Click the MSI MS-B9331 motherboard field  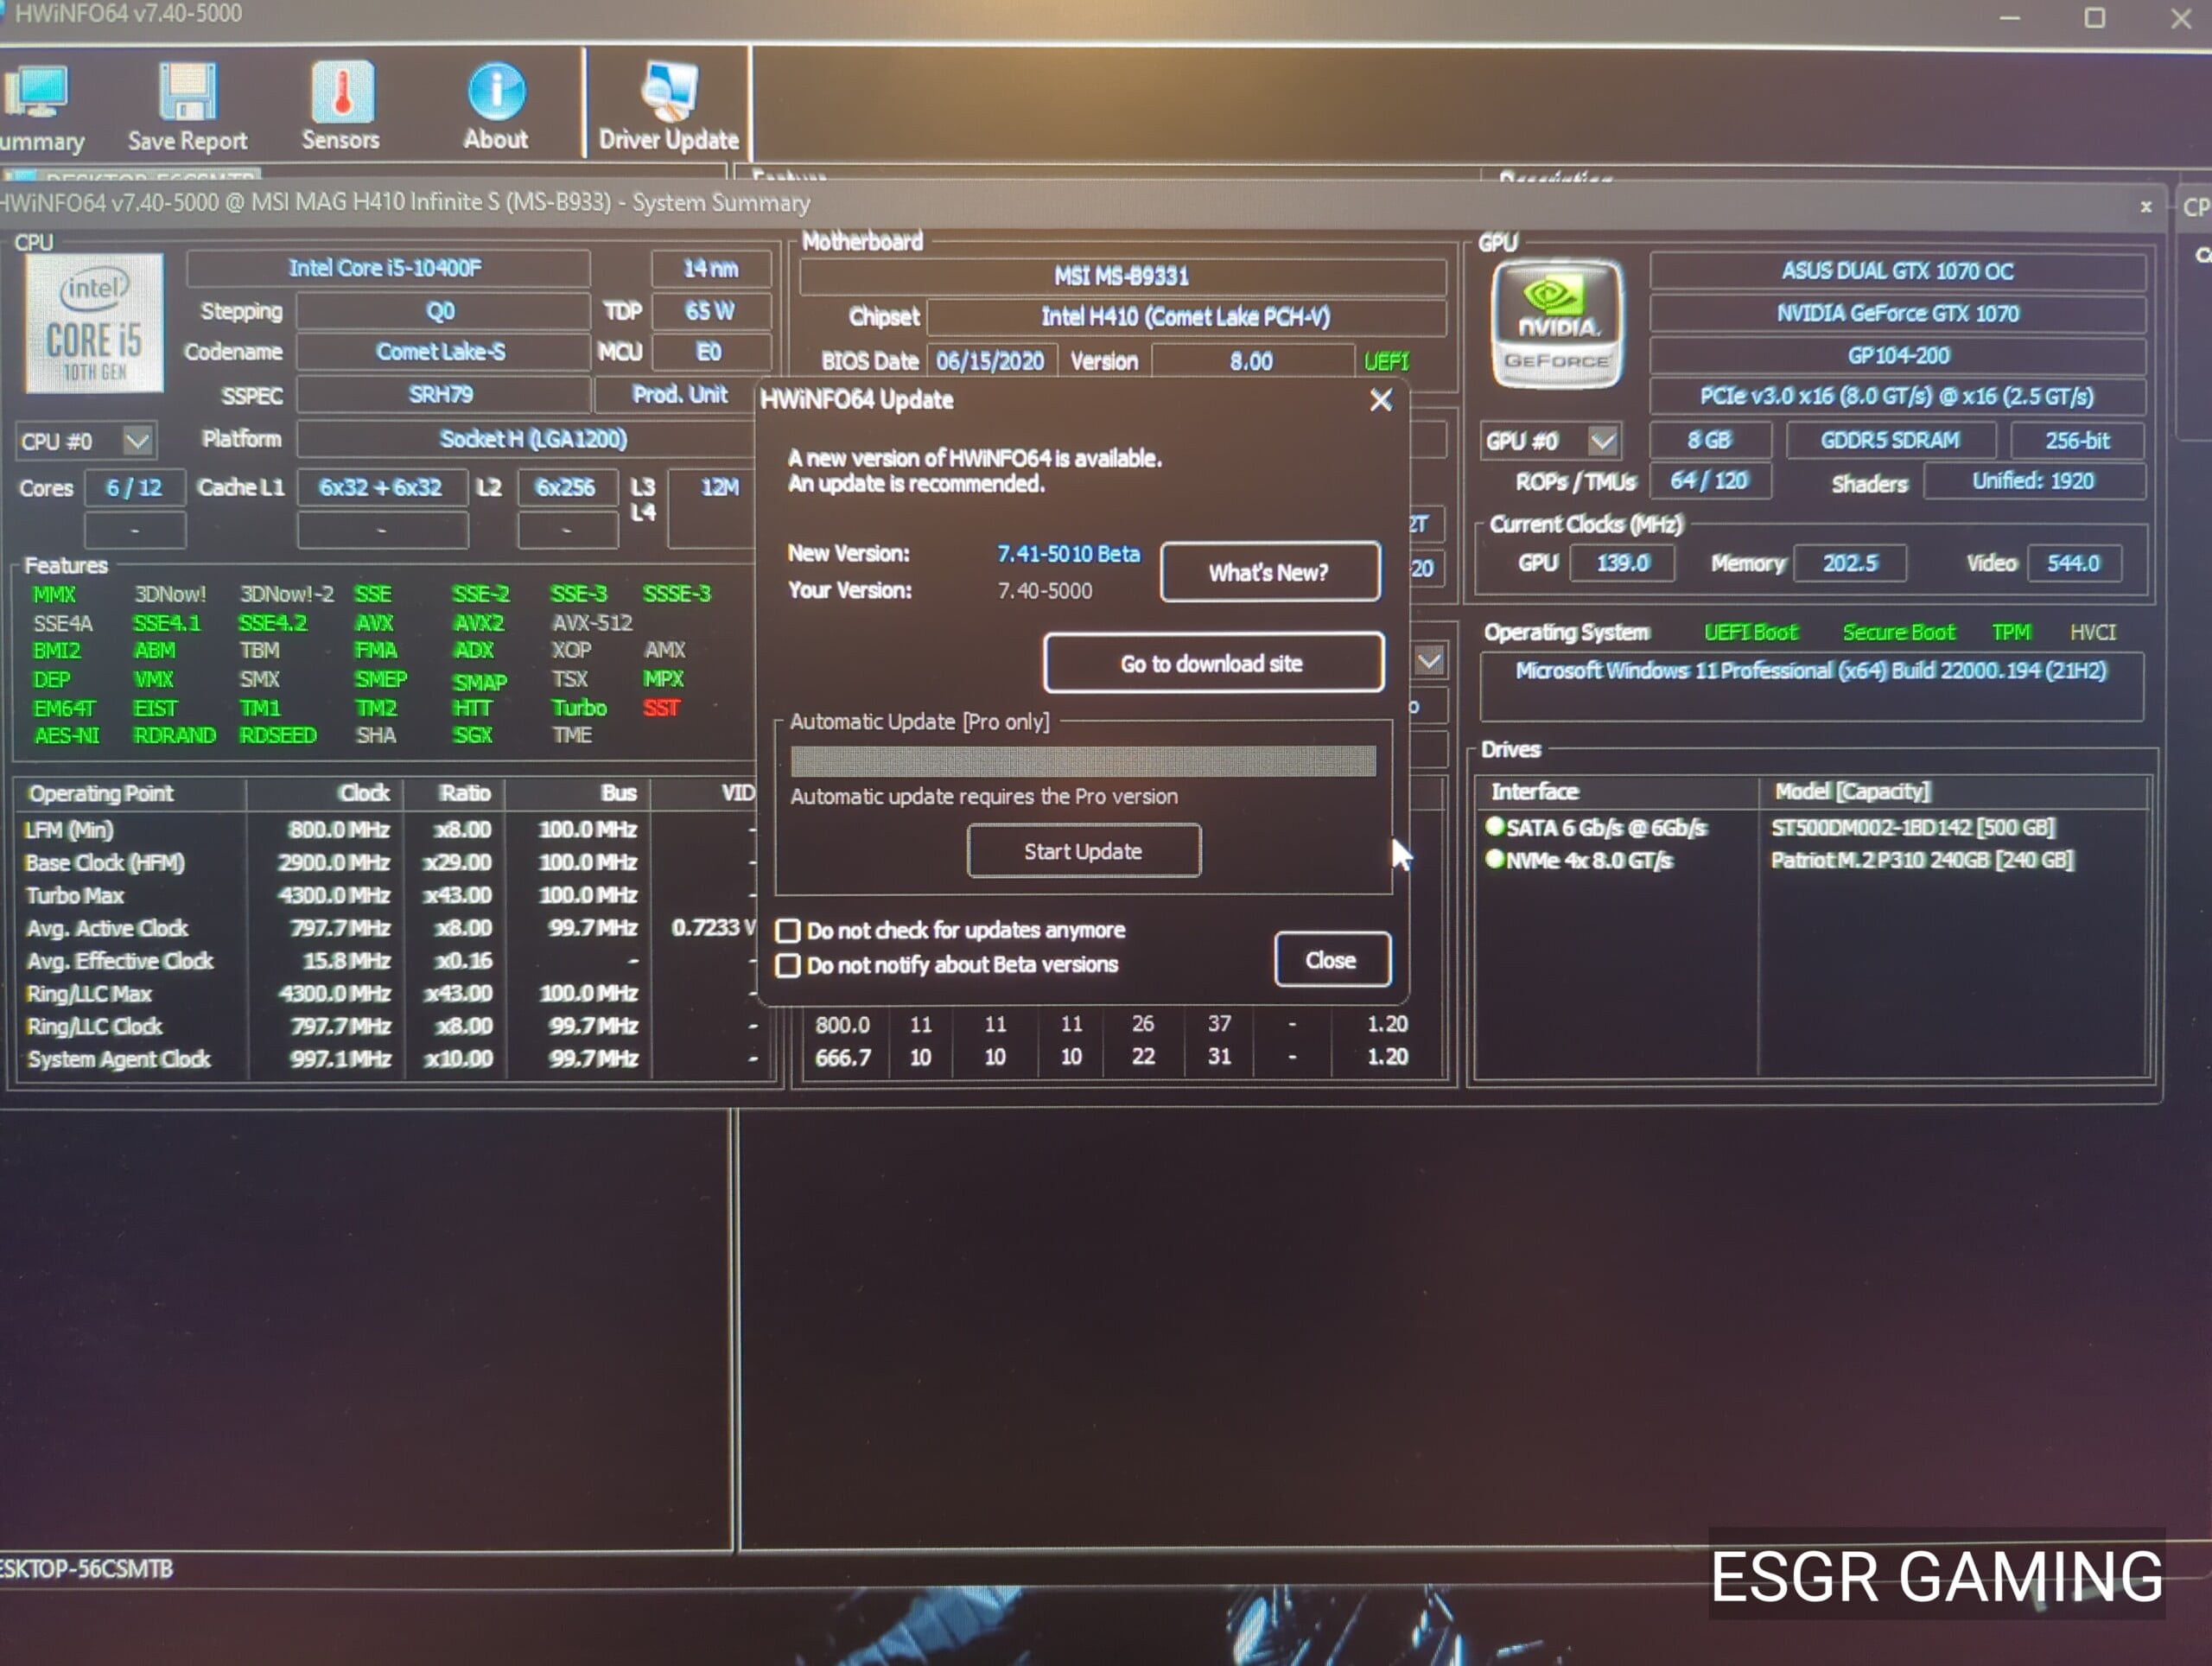(1122, 276)
